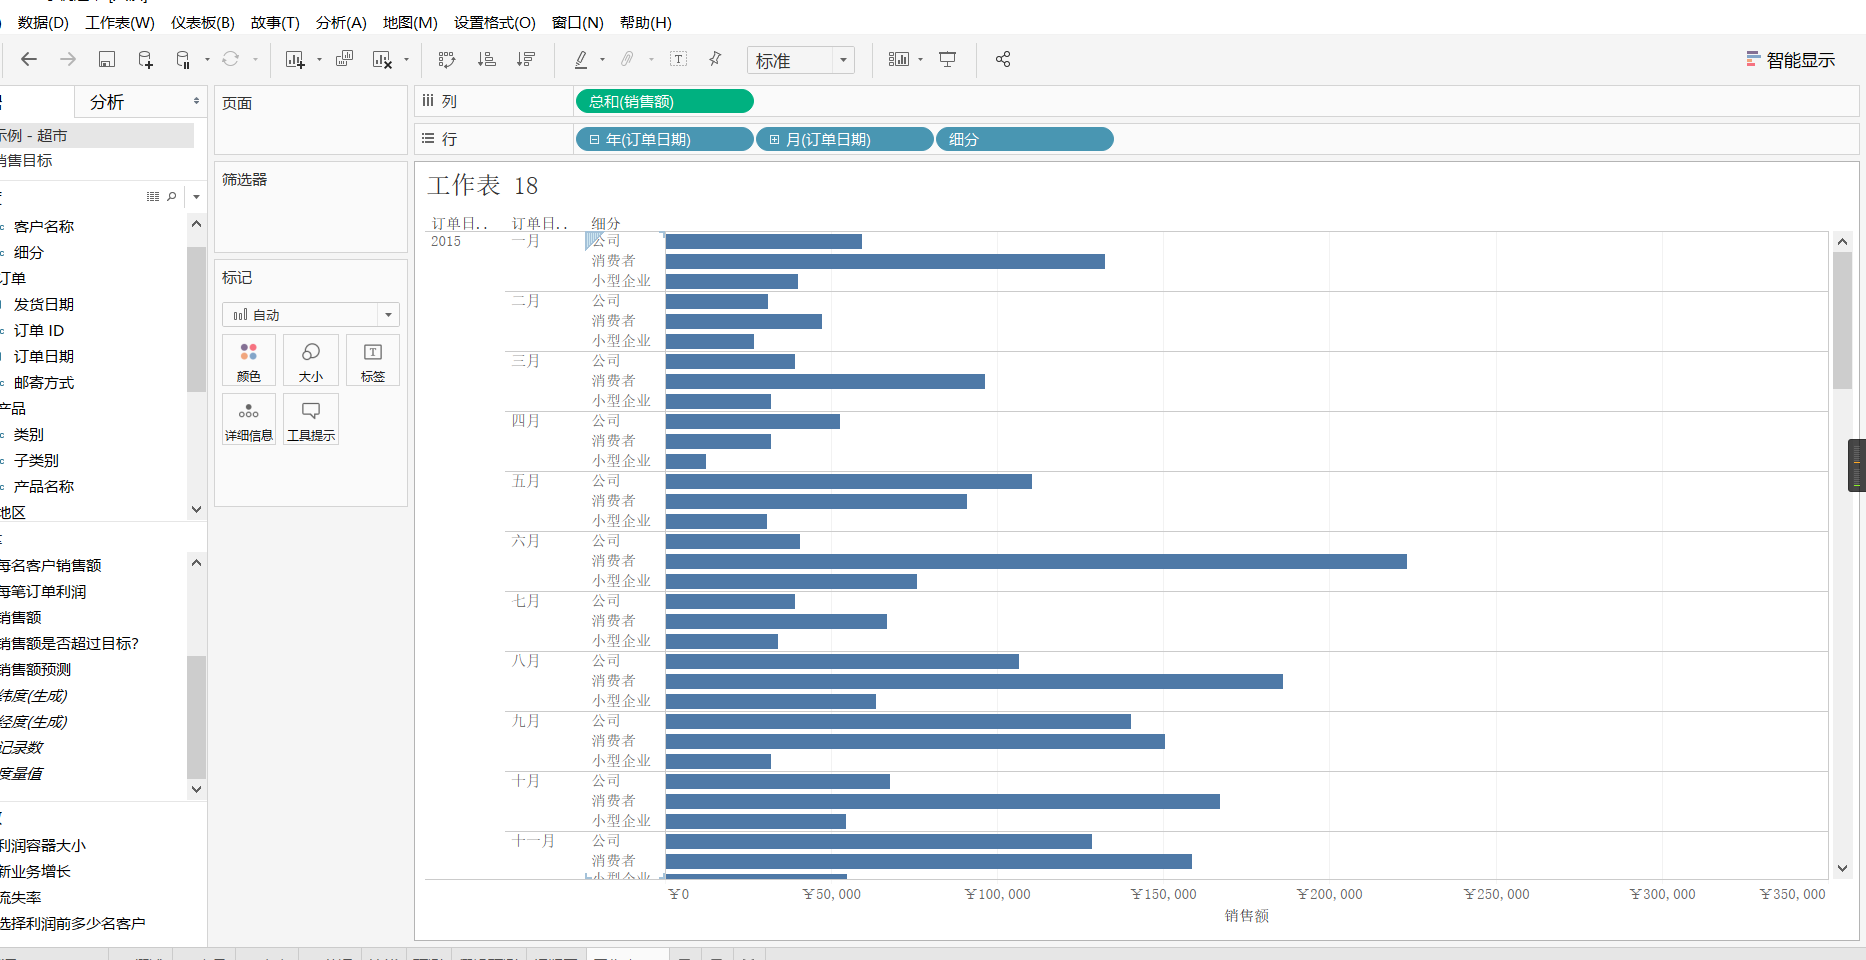Open the 工作表(W) menu
Image resolution: width=1866 pixels, height=960 pixels.
(120, 22)
